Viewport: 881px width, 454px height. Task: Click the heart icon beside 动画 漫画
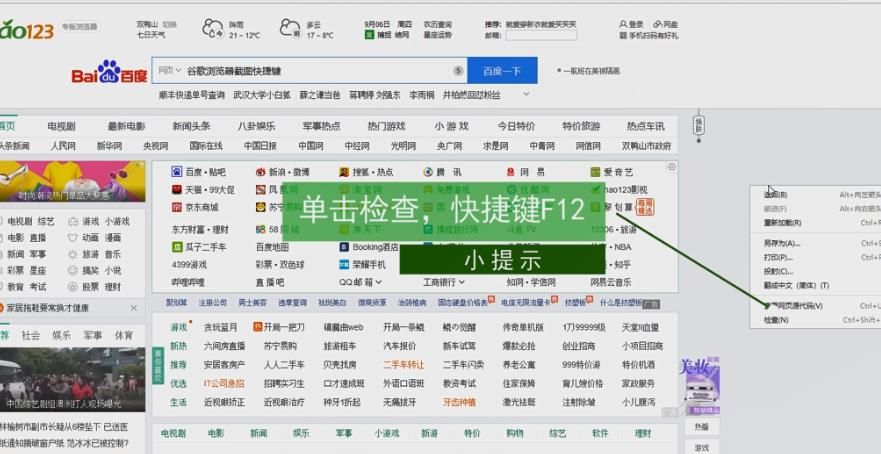point(72,238)
